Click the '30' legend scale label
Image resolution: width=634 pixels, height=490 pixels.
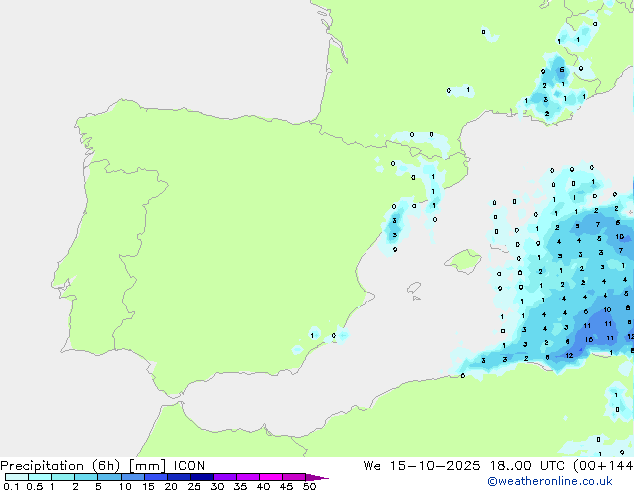[217, 486]
